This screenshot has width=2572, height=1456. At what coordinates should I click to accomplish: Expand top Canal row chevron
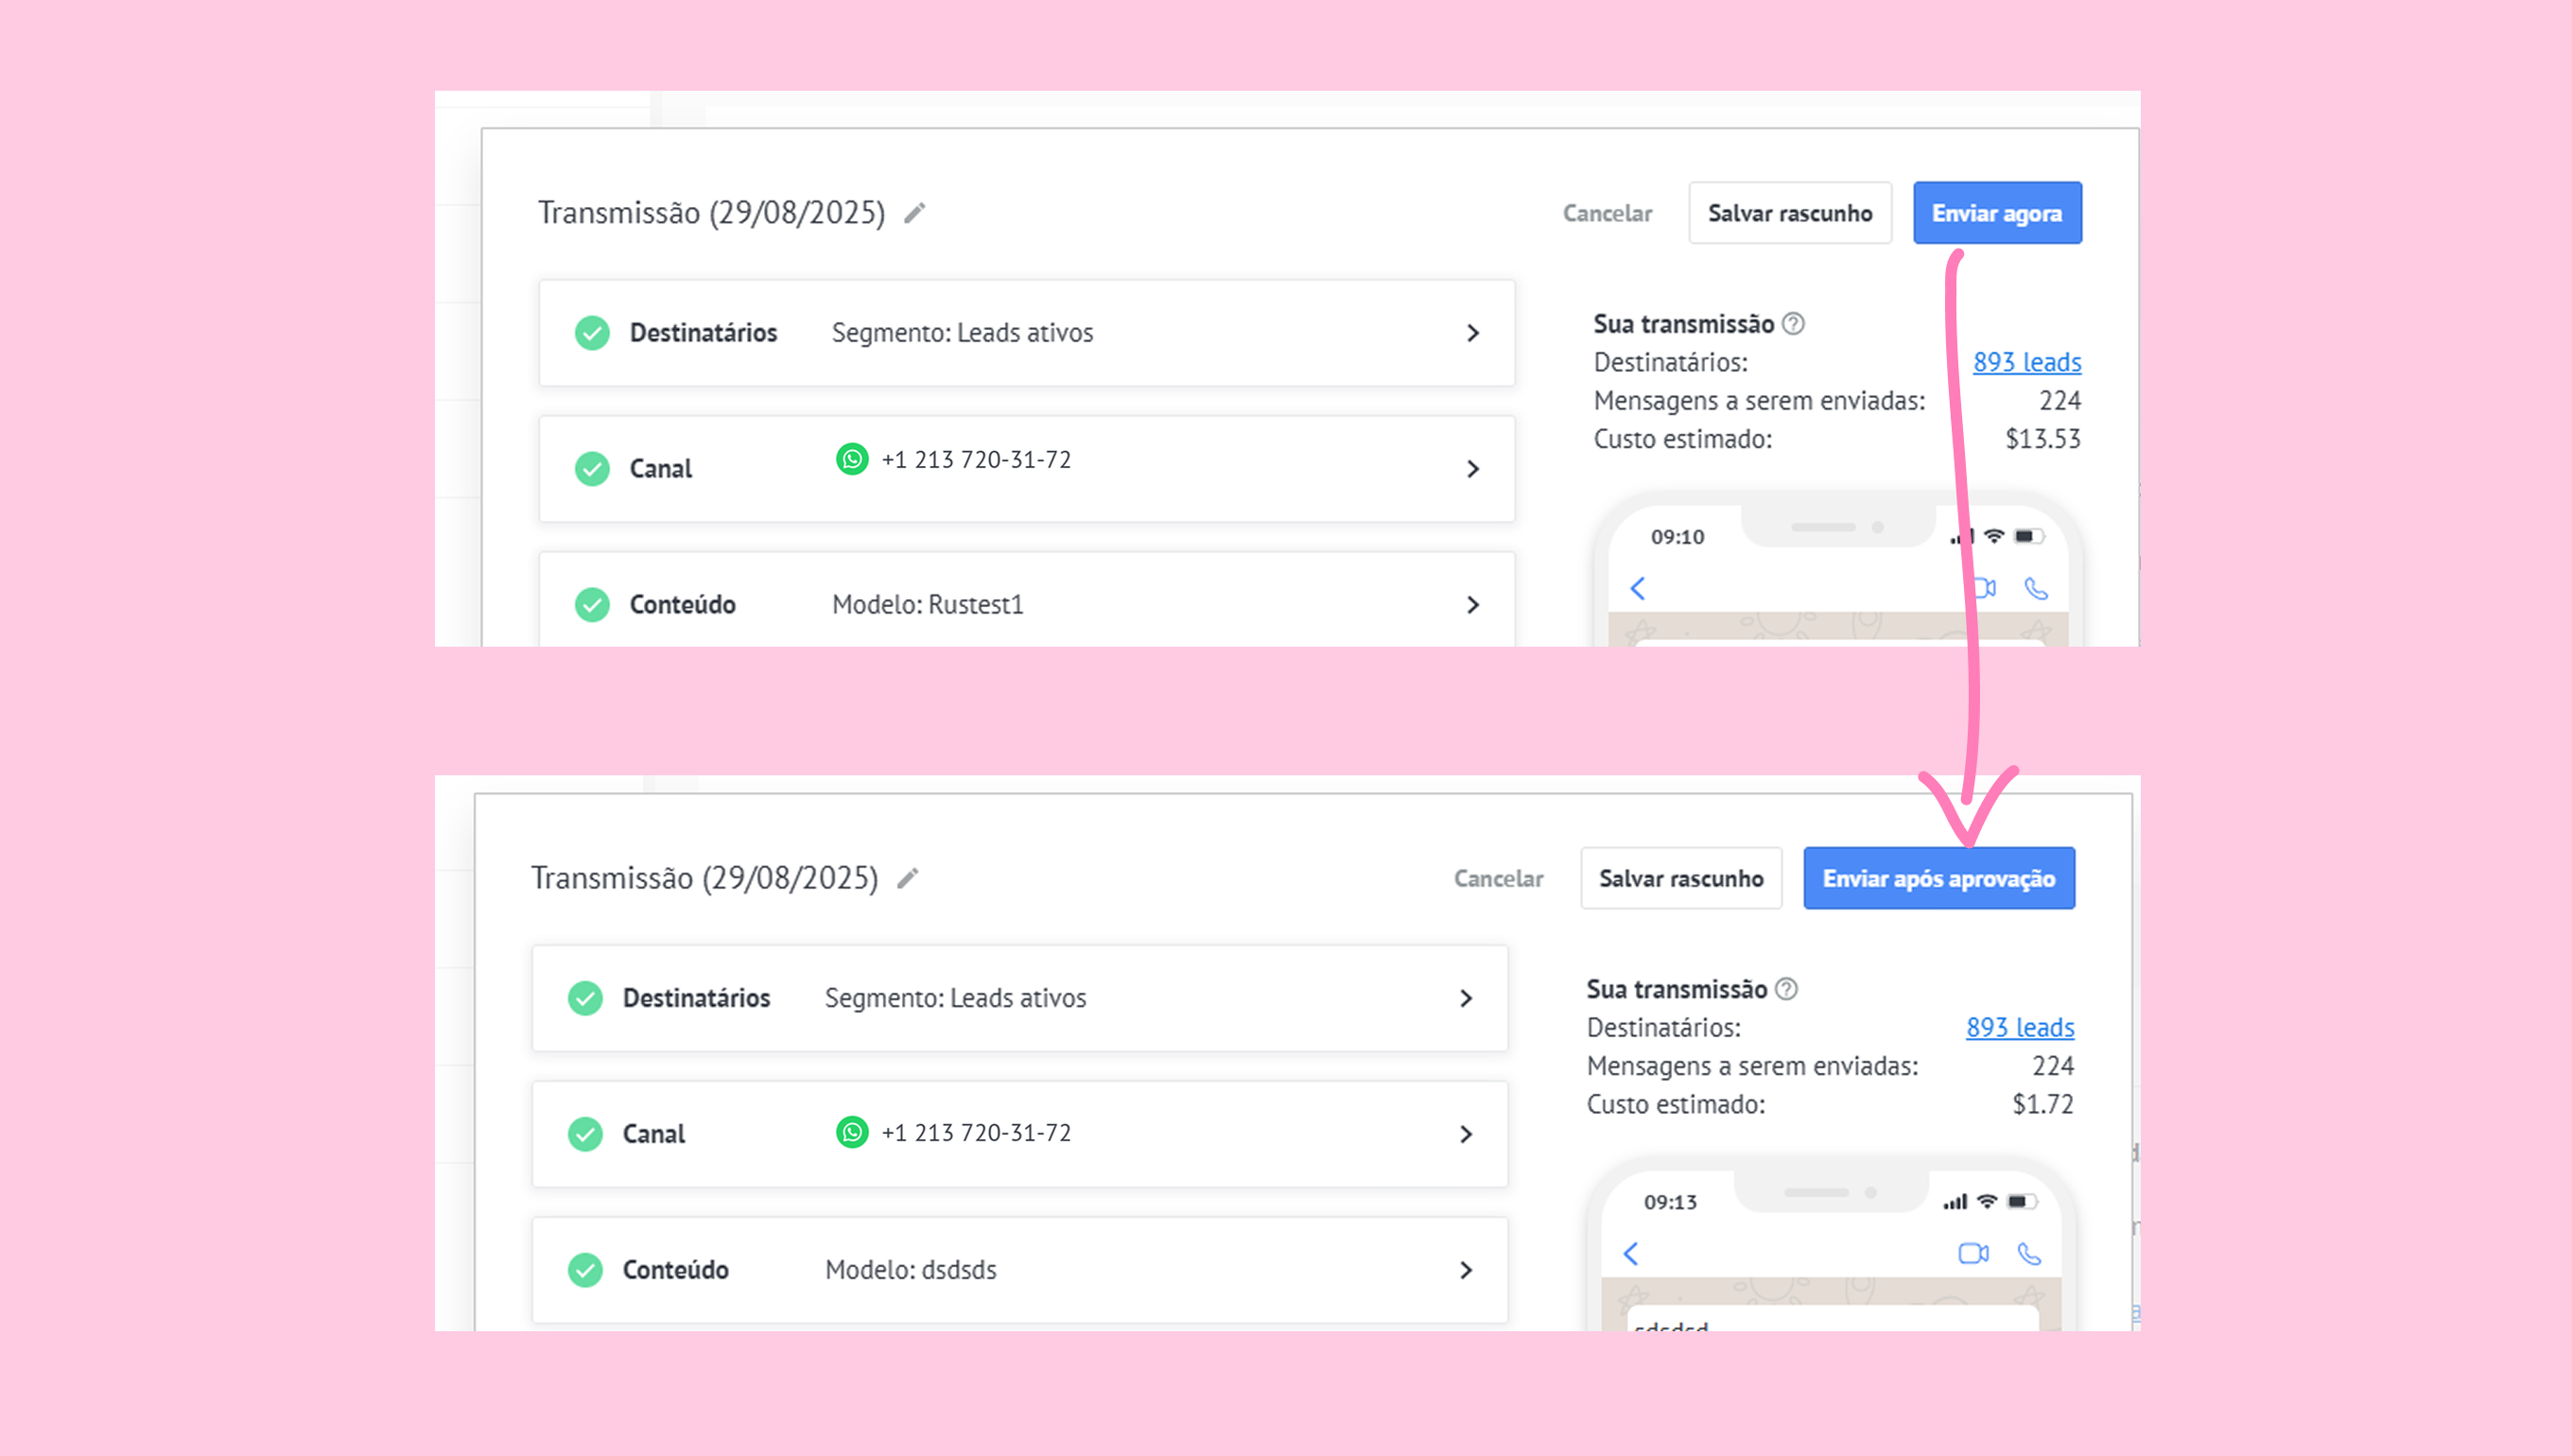[x=1473, y=469]
